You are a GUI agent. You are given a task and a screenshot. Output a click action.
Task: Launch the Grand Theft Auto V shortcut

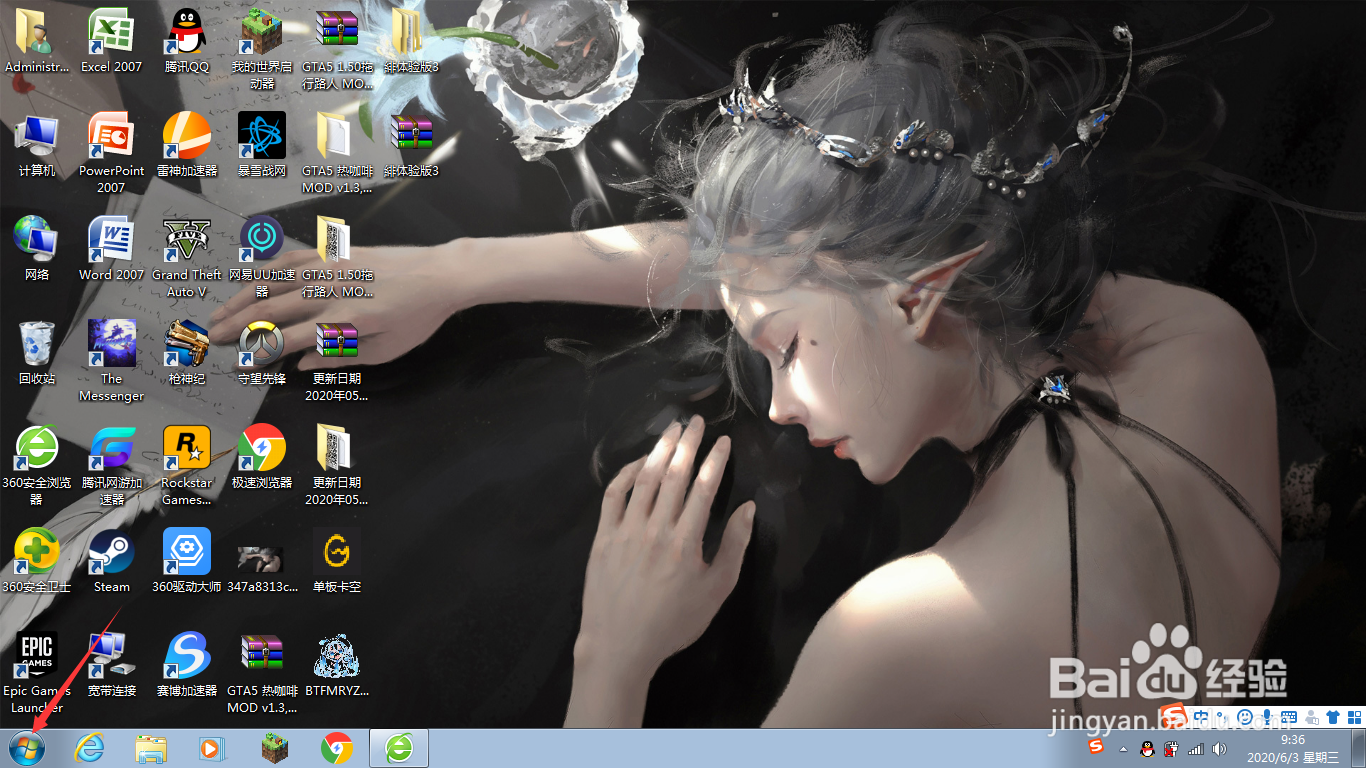(x=186, y=239)
